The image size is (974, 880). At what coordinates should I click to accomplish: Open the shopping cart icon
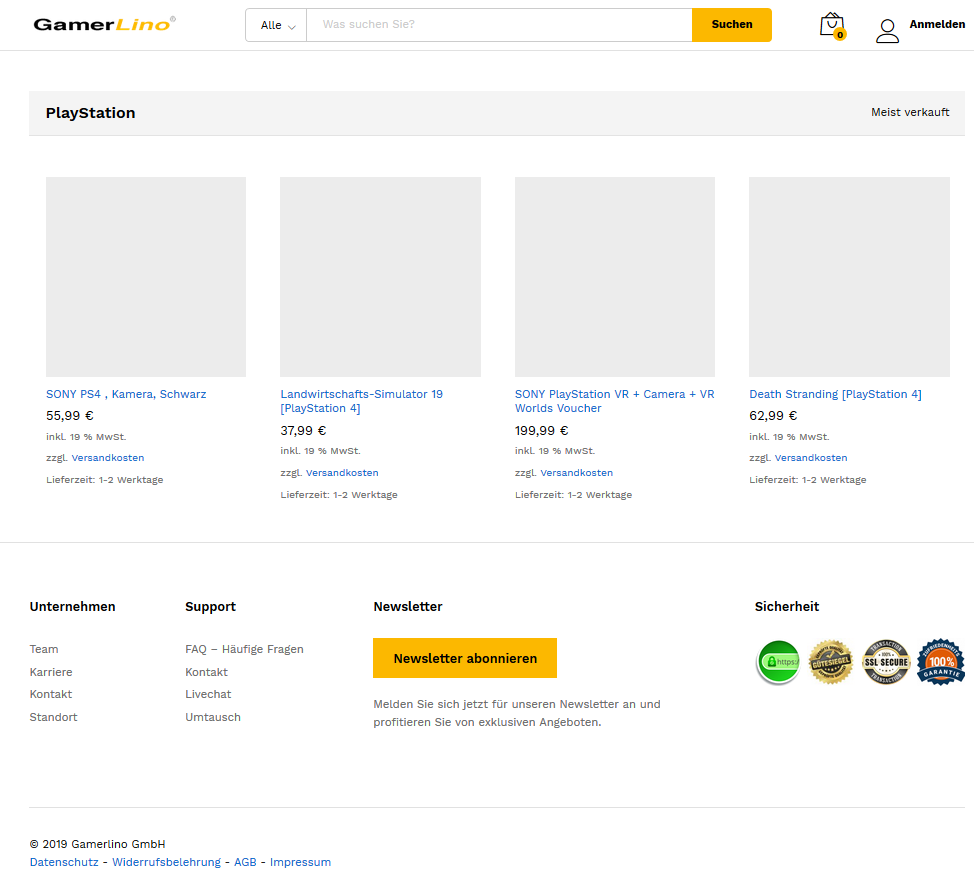coord(832,25)
